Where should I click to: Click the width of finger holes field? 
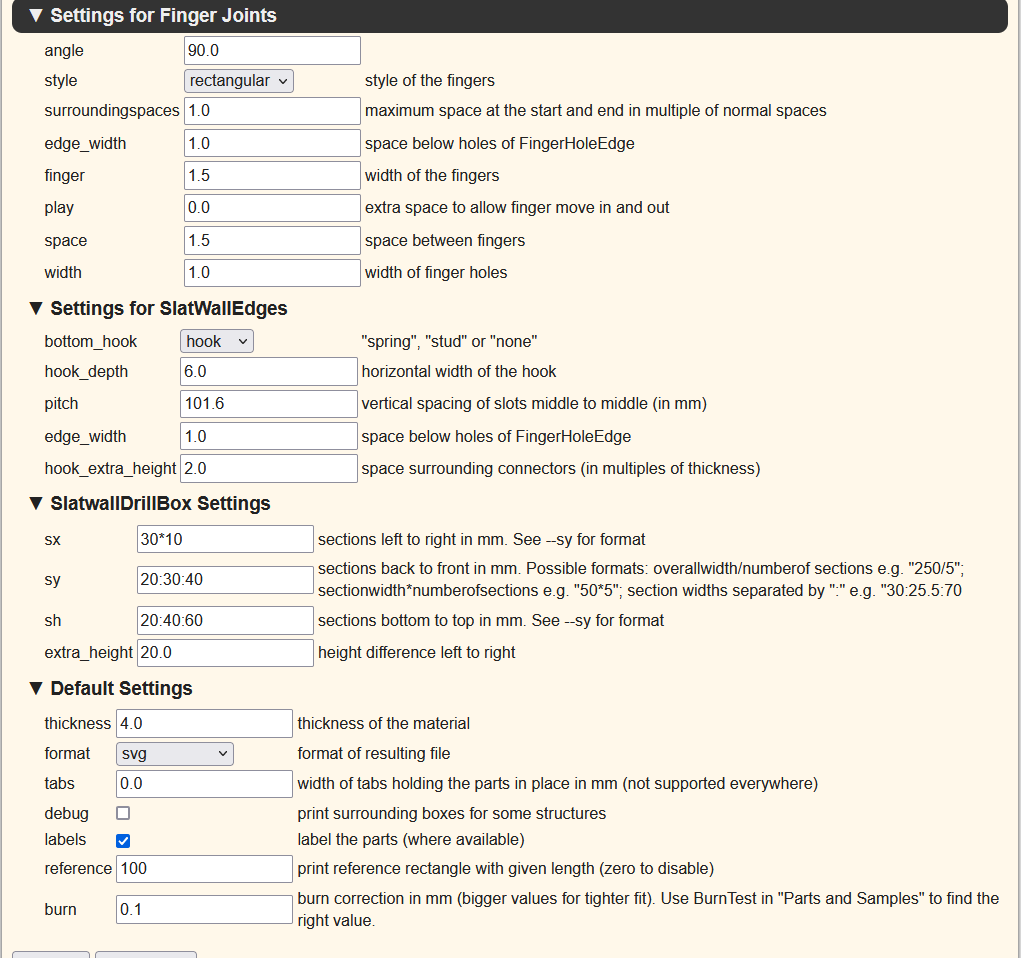click(272, 273)
